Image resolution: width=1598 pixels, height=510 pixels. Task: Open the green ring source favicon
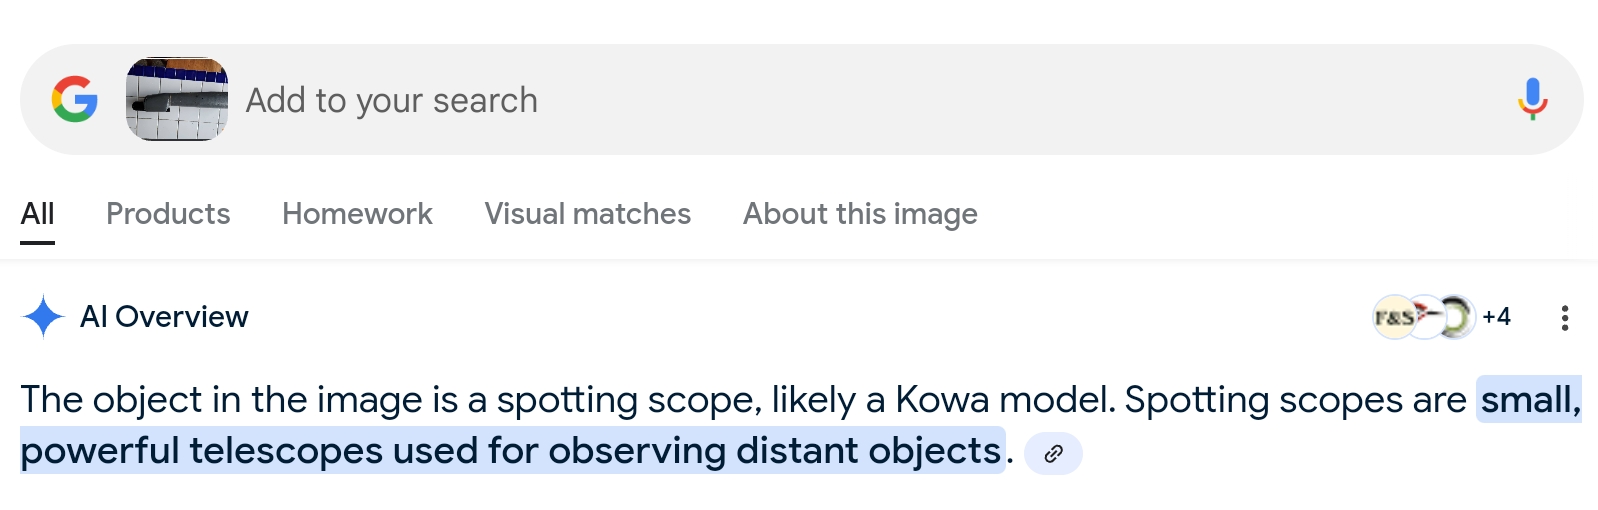[x=1459, y=317]
